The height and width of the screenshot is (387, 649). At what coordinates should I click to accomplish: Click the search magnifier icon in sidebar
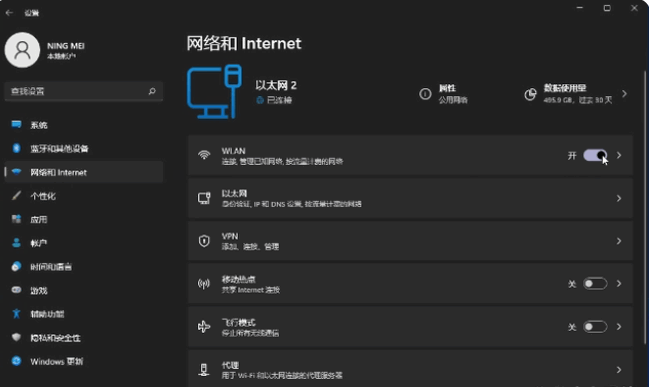[x=152, y=91]
